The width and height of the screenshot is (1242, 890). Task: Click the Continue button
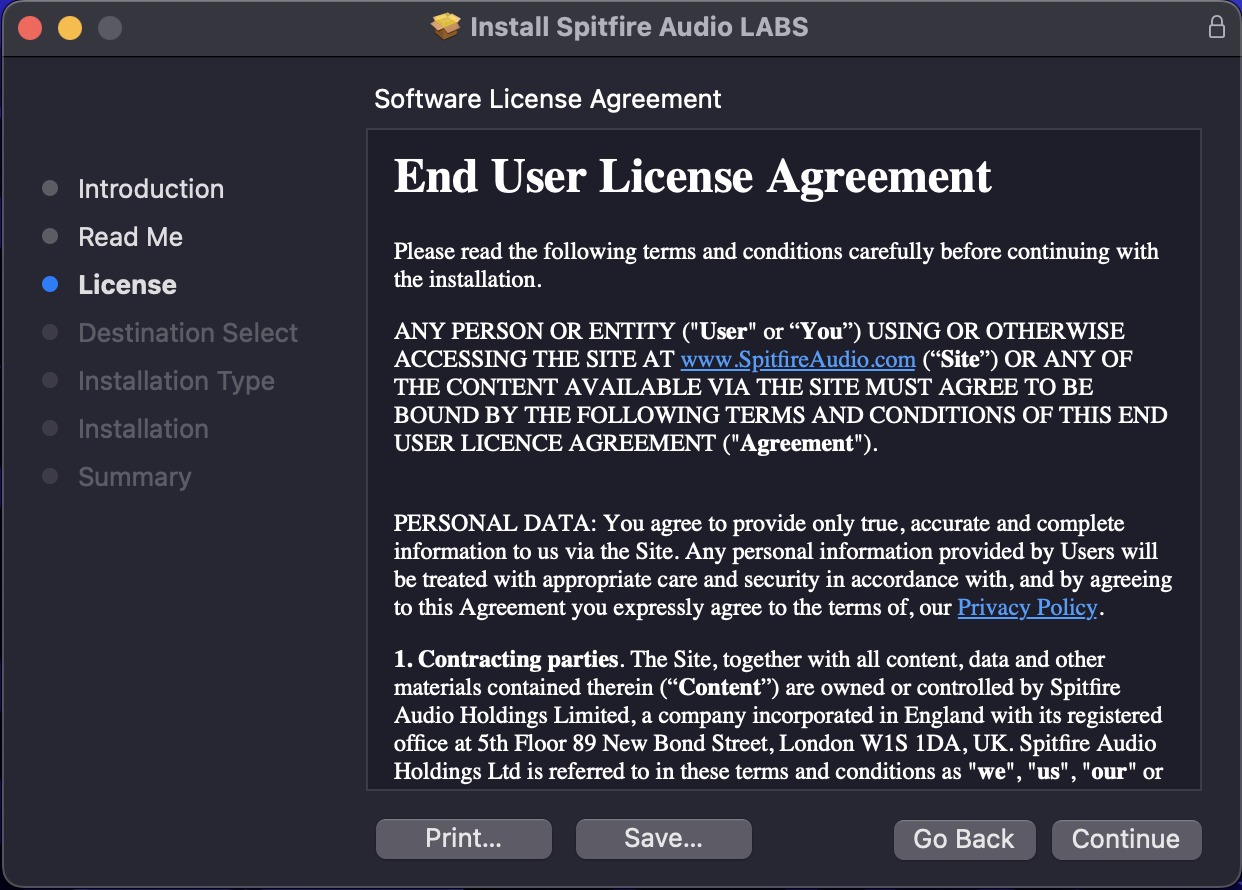pos(1126,839)
